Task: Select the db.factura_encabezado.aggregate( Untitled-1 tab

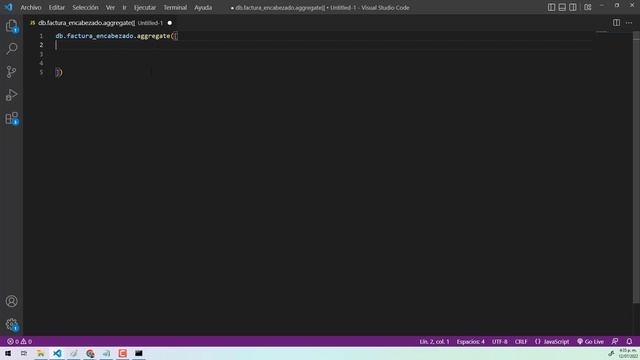Action: tap(100, 23)
